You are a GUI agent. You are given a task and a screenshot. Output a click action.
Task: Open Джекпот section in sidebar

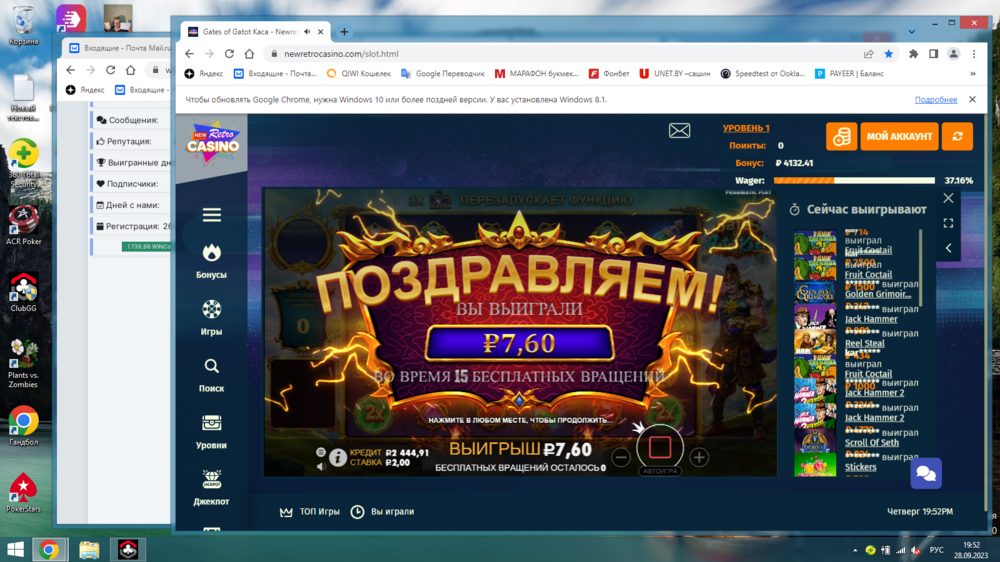pyautogui.click(x=211, y=487)
